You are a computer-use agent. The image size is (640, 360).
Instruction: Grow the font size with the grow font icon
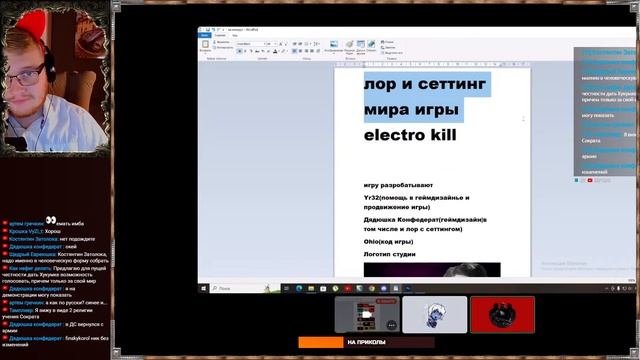coord(280,44)
